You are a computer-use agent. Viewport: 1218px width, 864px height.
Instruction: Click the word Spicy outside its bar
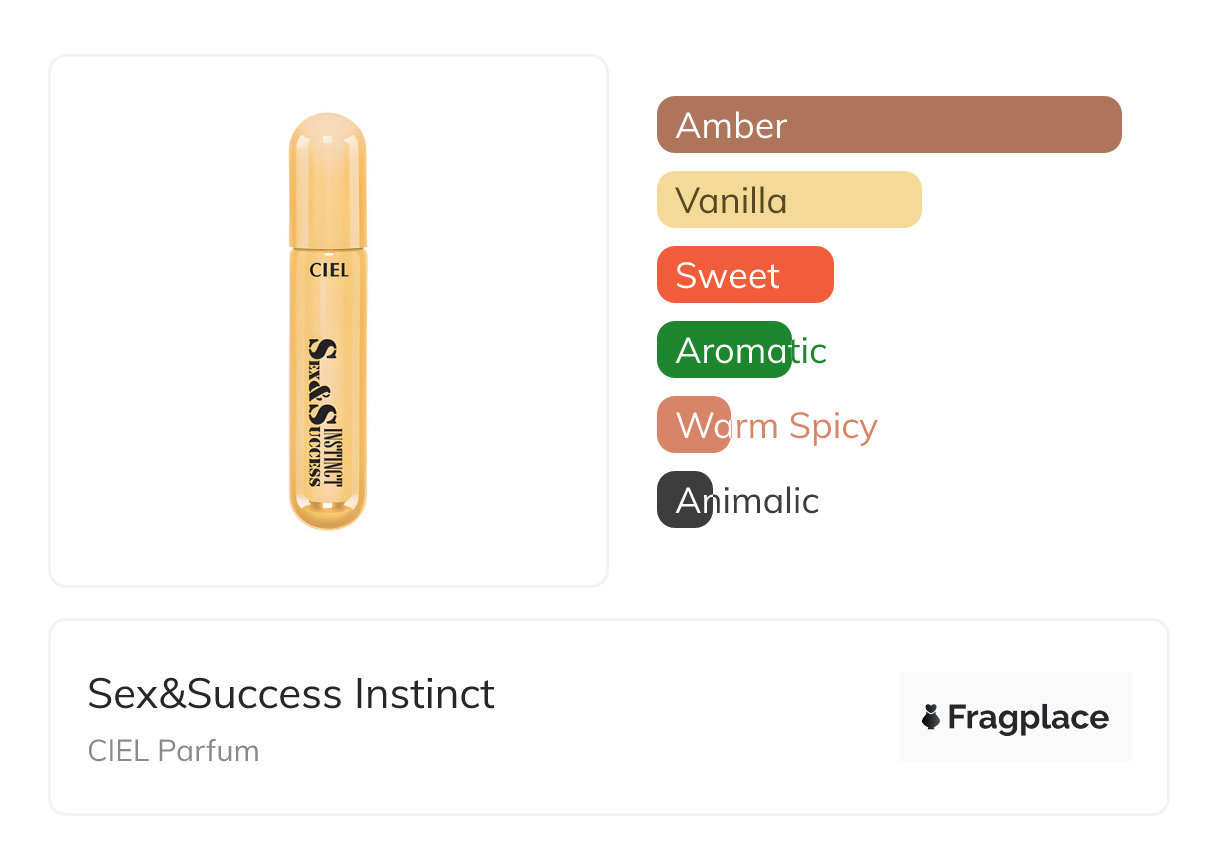point(833,427)
